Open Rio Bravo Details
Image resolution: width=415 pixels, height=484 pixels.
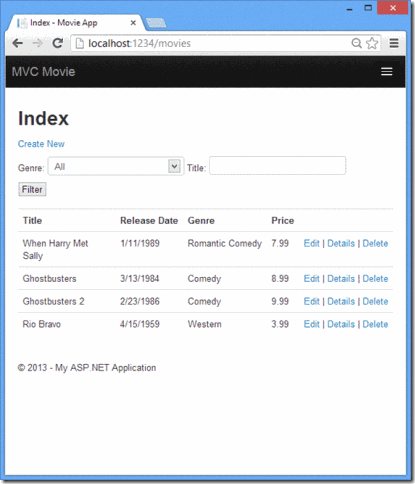pos(341,324)
